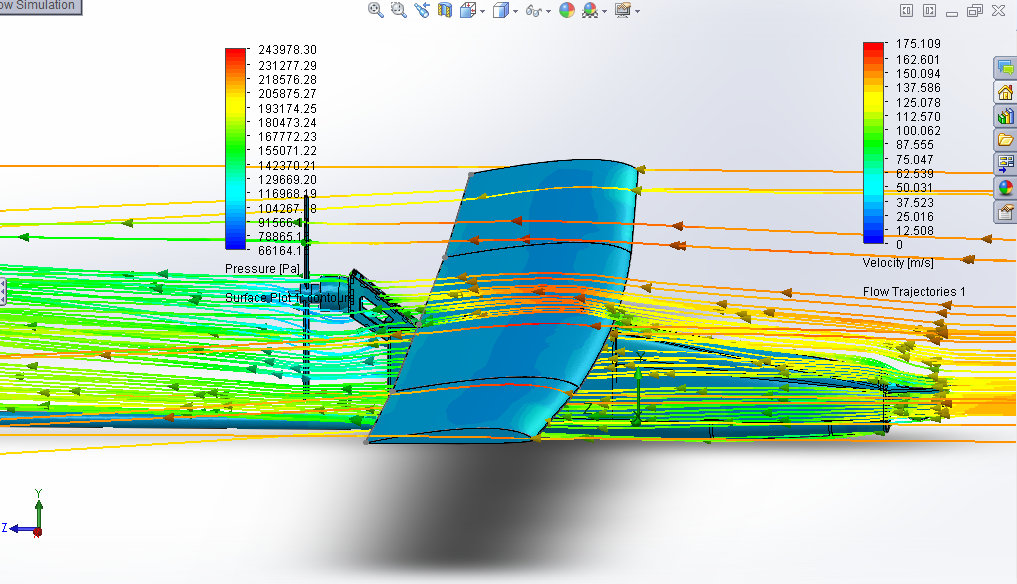
Task: Select the Zoom to Area tool
Action: (398, 10)
